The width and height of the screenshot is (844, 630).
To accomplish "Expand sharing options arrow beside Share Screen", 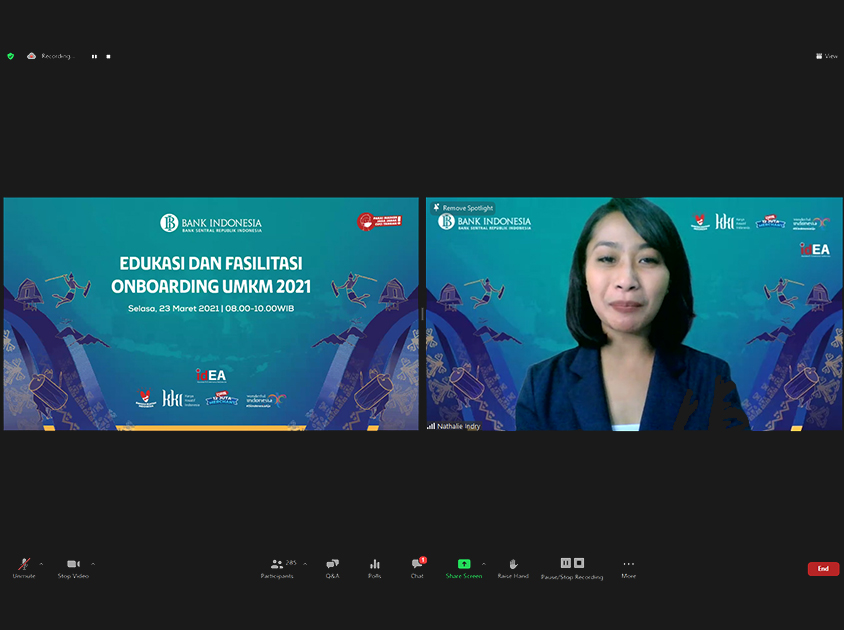I will [x=483, y=564].
